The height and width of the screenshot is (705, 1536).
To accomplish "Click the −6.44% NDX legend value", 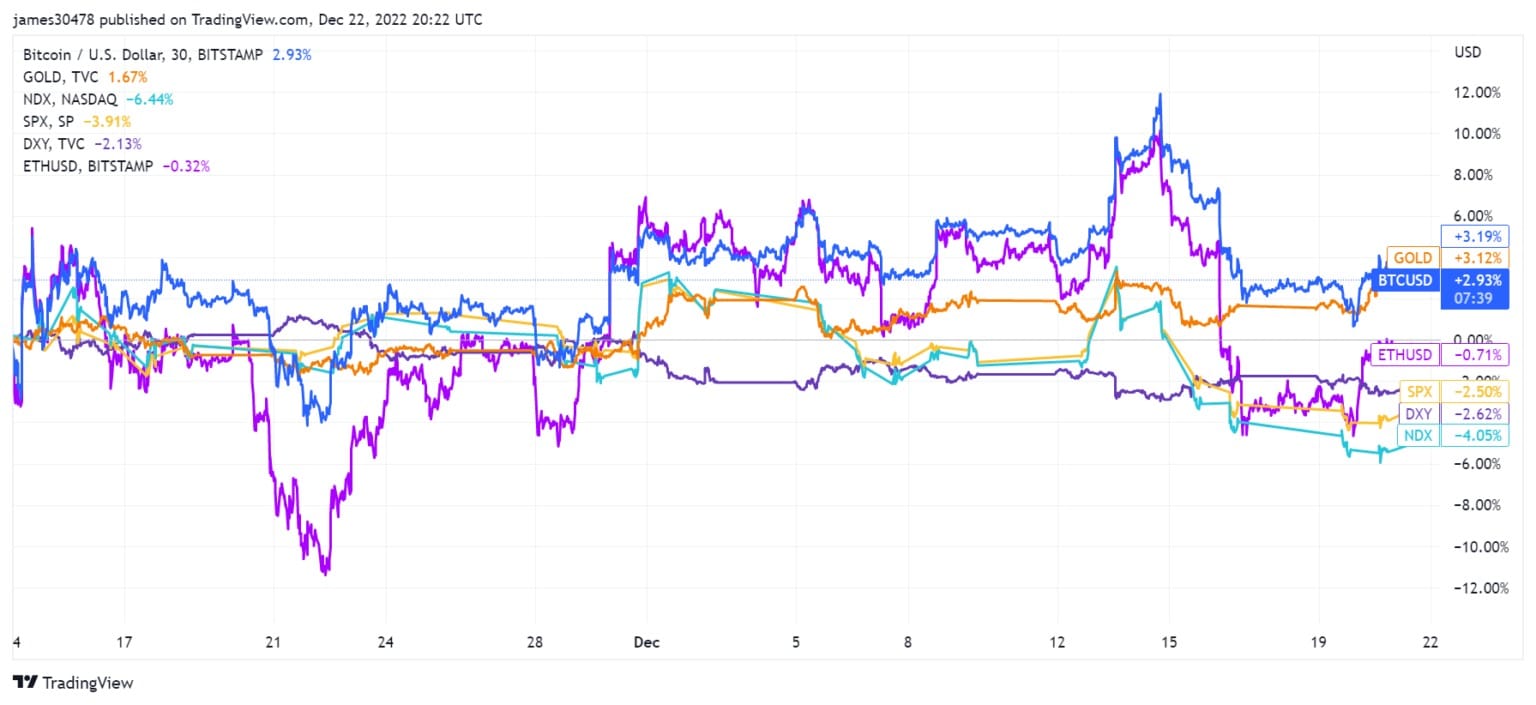I will (149, 99).
